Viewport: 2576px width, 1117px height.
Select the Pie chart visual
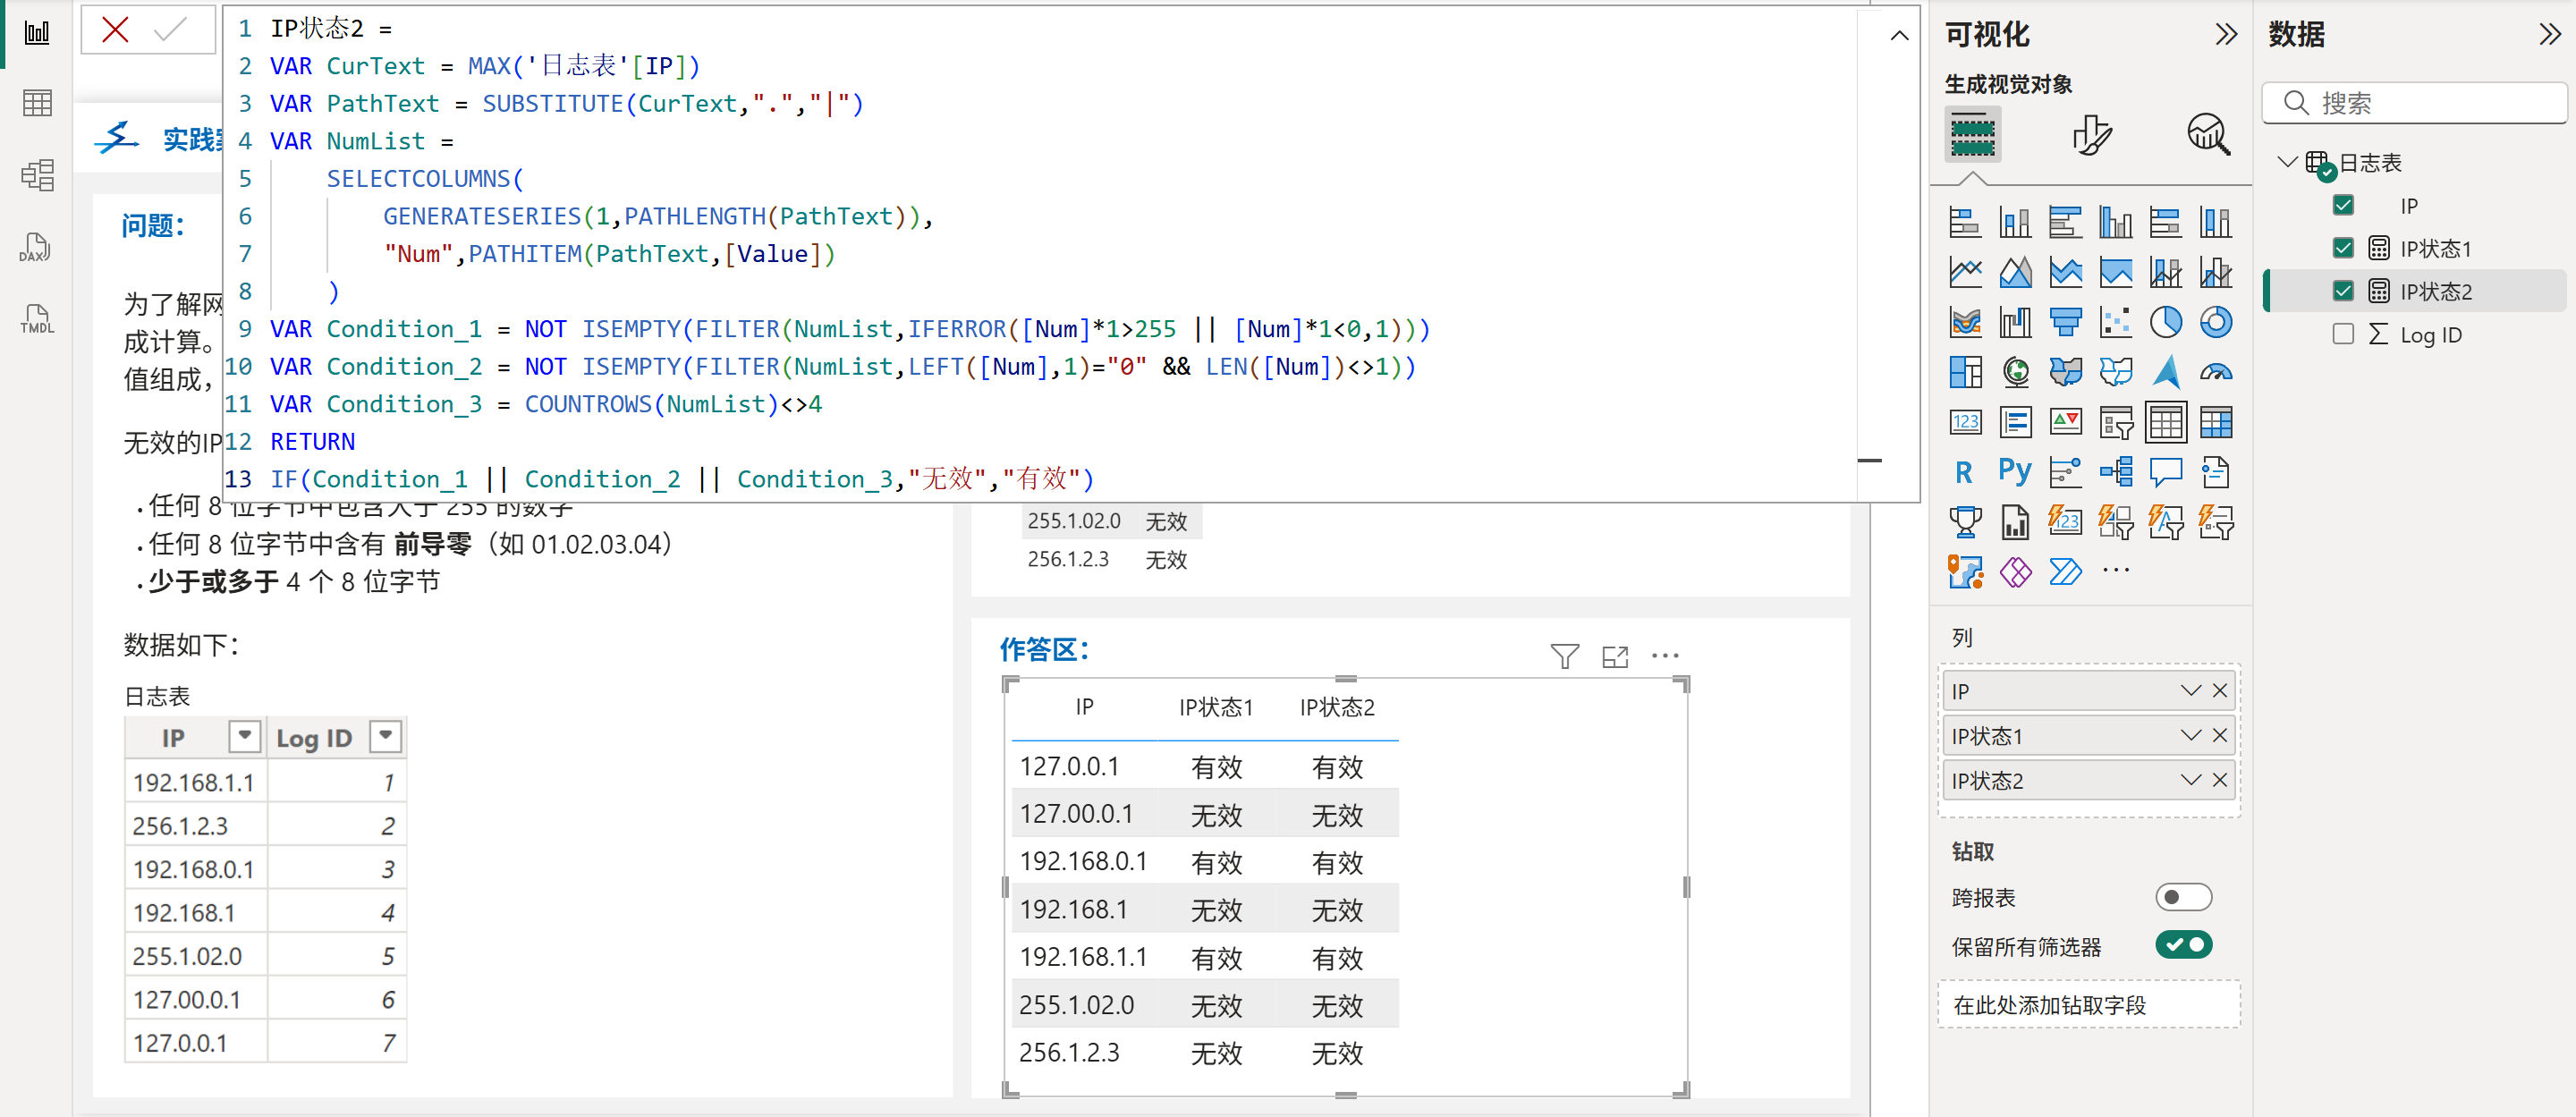coord(2165,322)
